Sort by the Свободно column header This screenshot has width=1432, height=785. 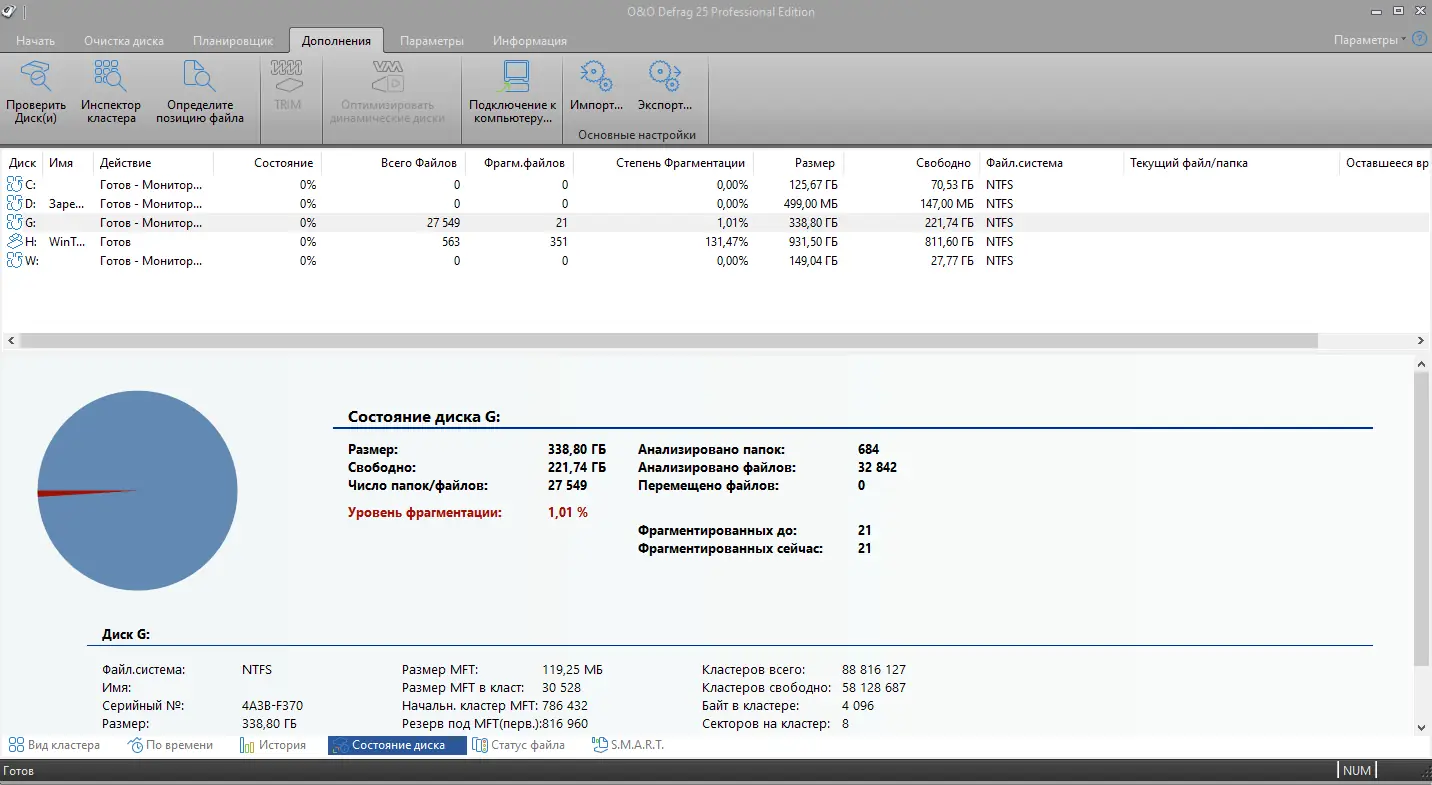[x=911, y=163]
